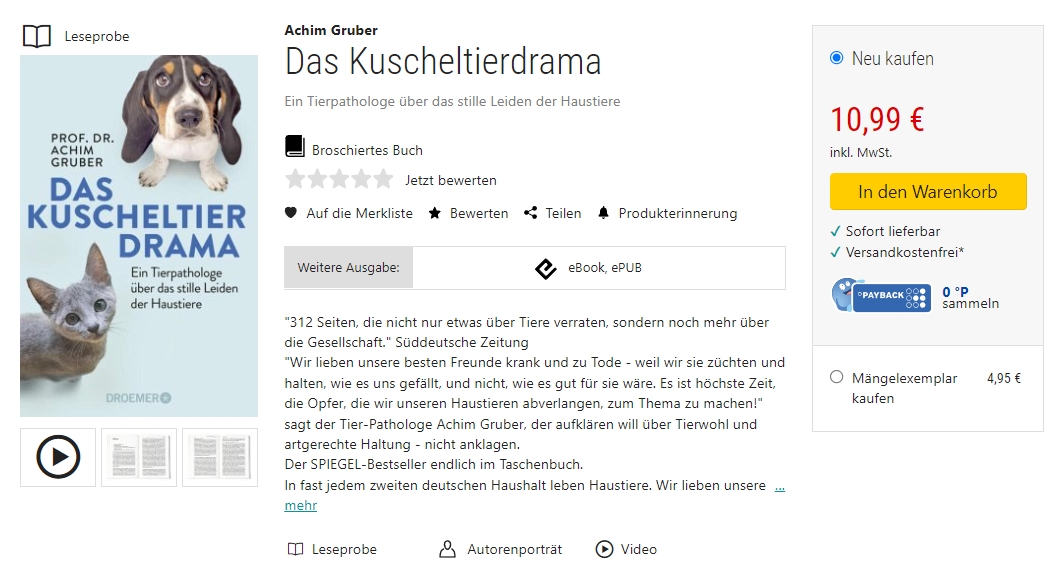Click the open book Leseprobe icon above cover
The width and height of the screenshot is (1054, 574).
[x=37, y=37]
